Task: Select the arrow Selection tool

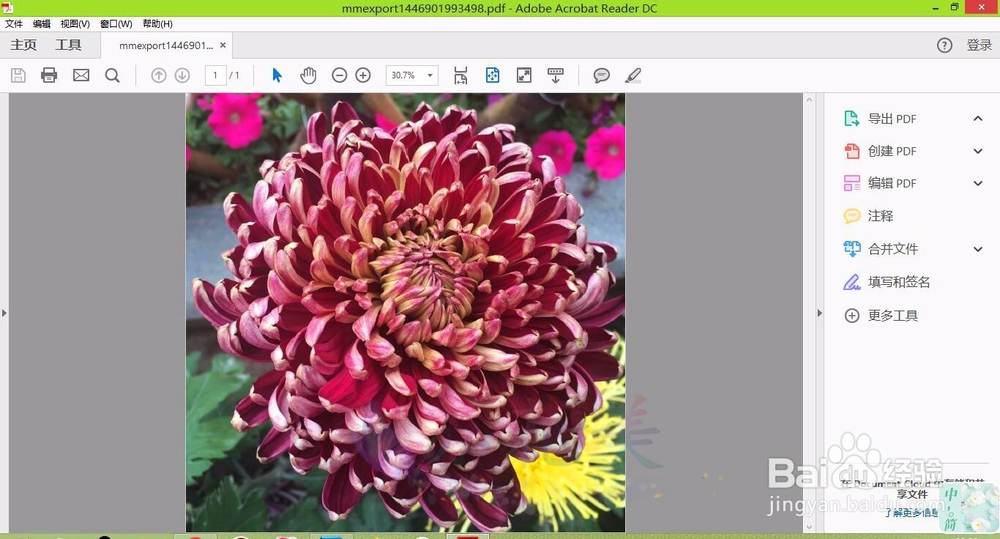Action: coord(277,75)
